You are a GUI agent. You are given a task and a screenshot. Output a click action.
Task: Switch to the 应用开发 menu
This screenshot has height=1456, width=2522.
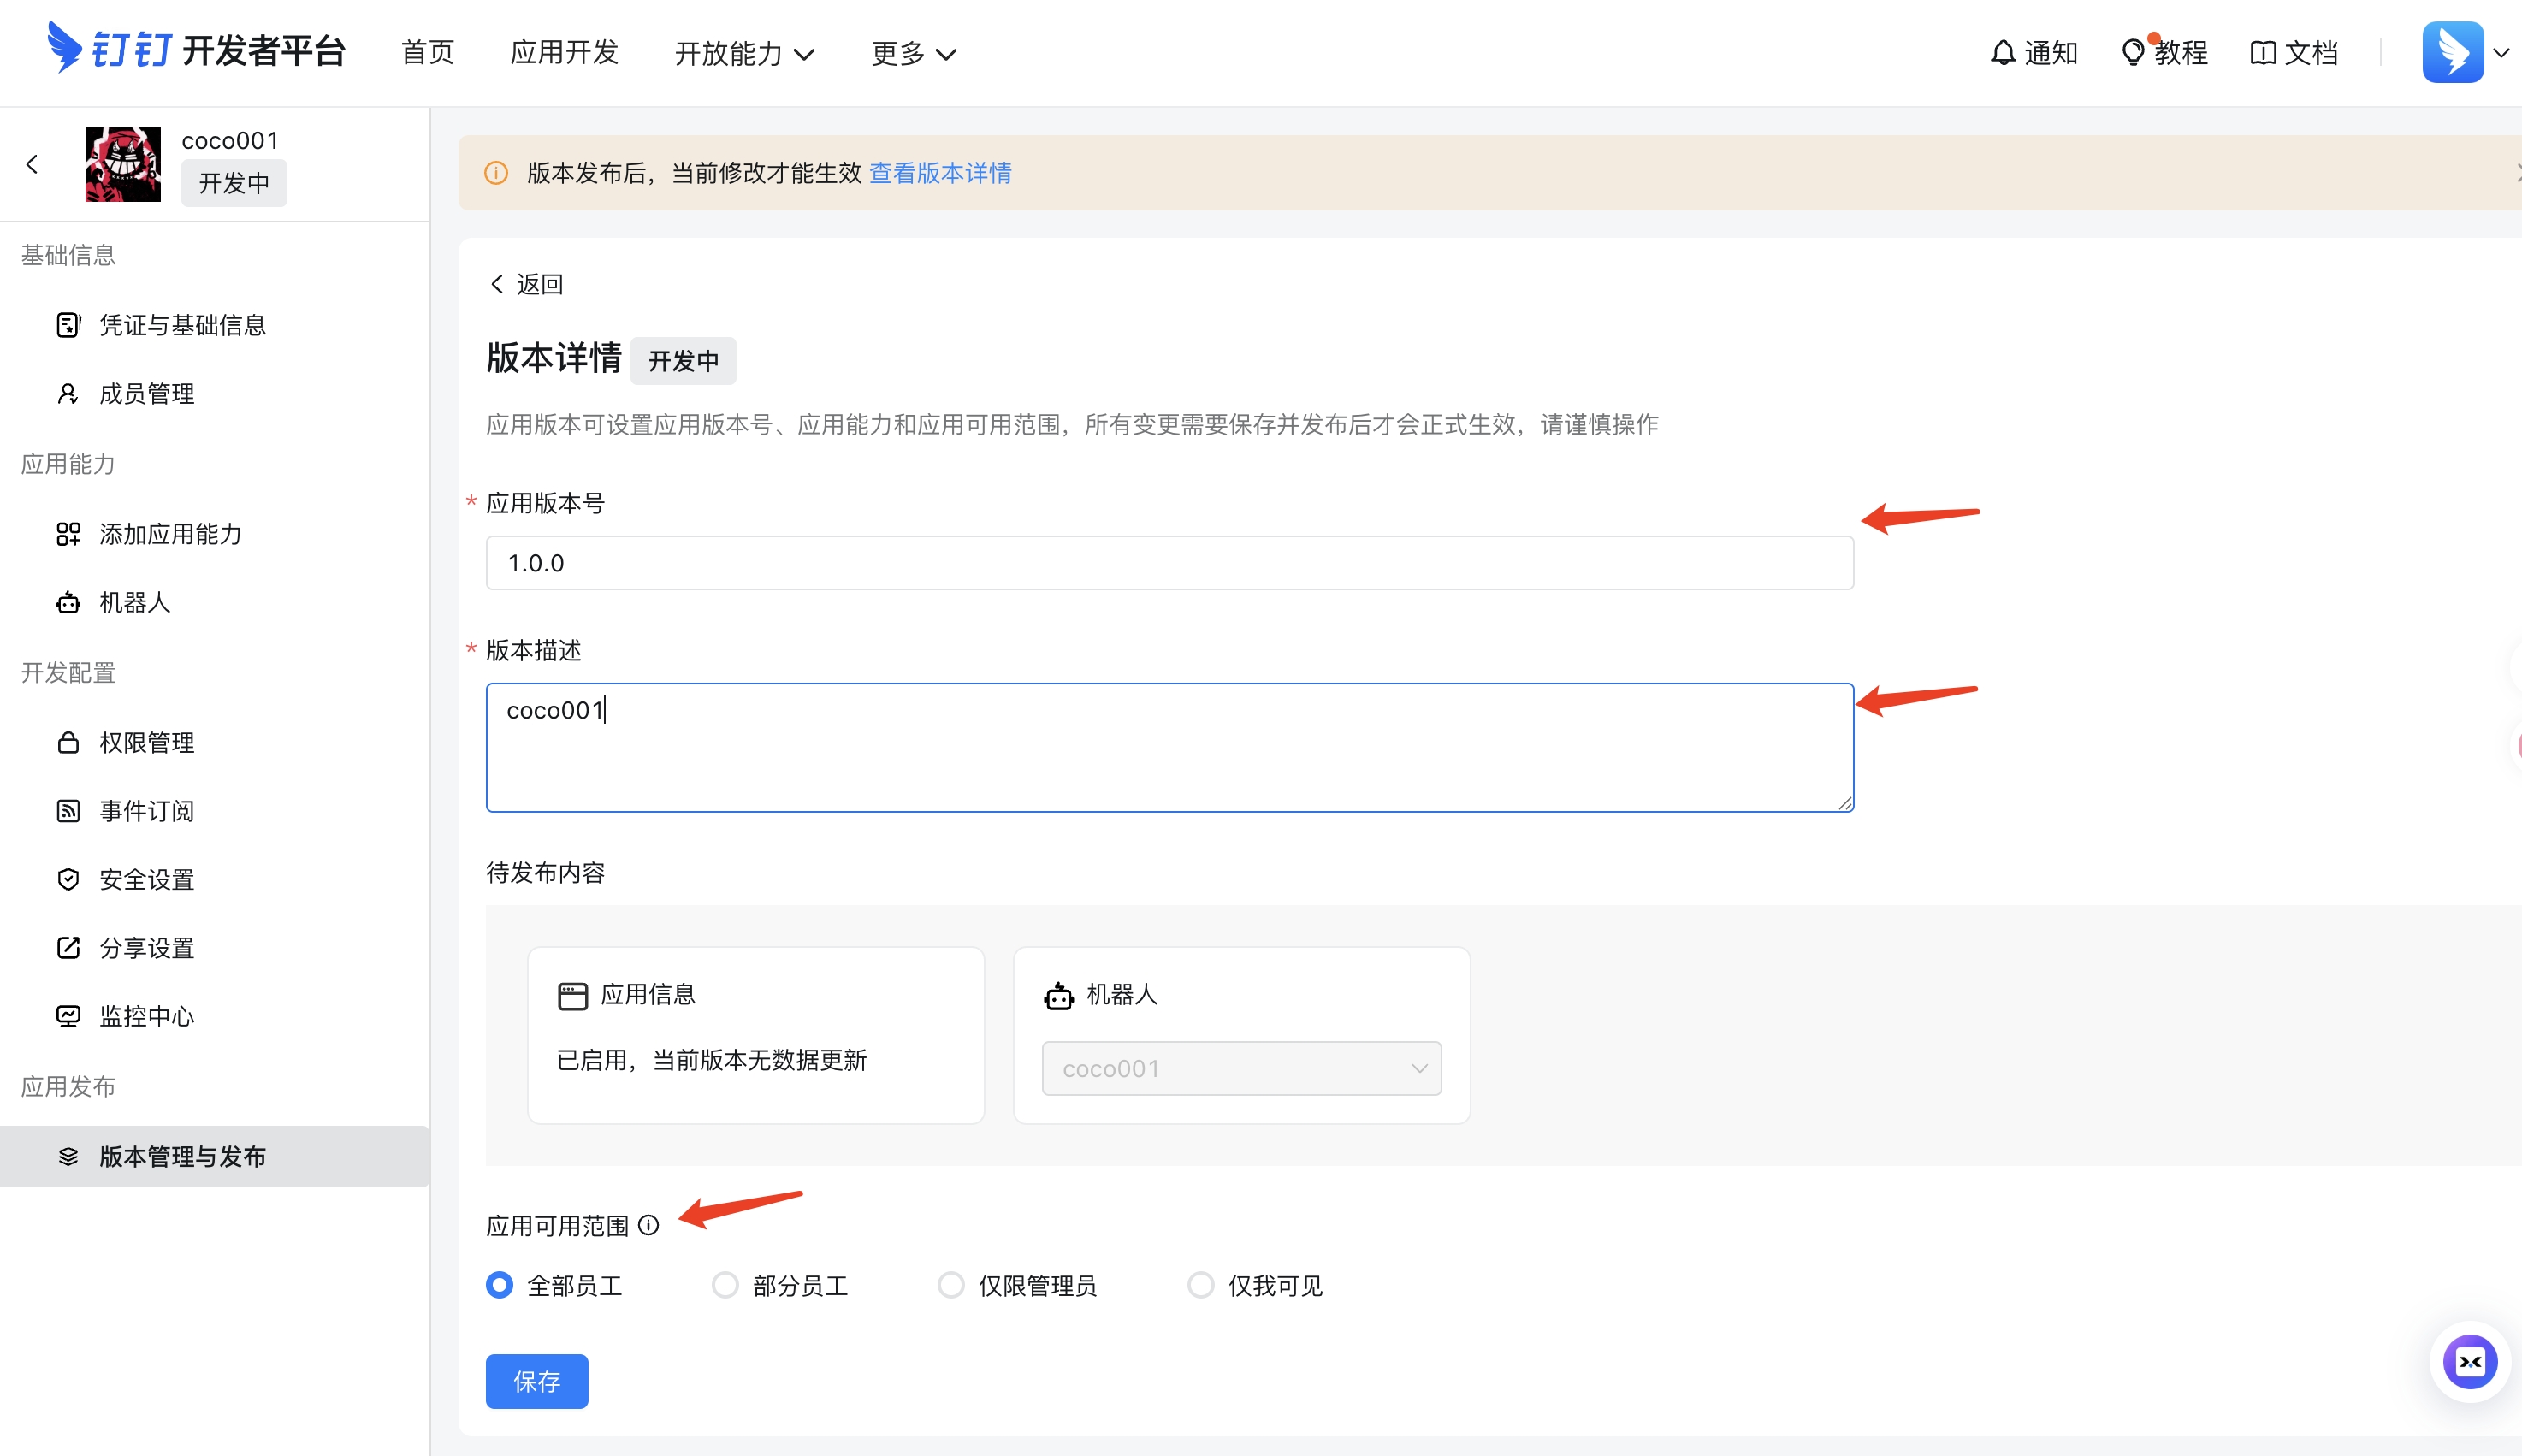tap(564, 53)
